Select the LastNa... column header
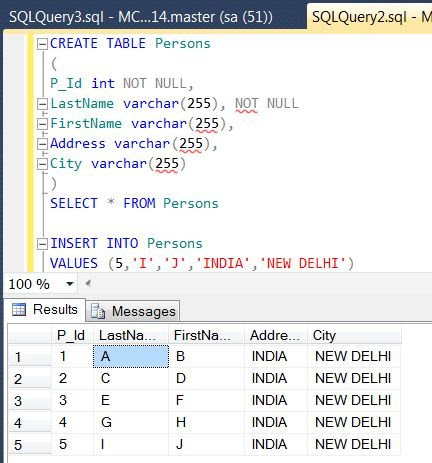432x463 pixels. [x=131, y=335]
